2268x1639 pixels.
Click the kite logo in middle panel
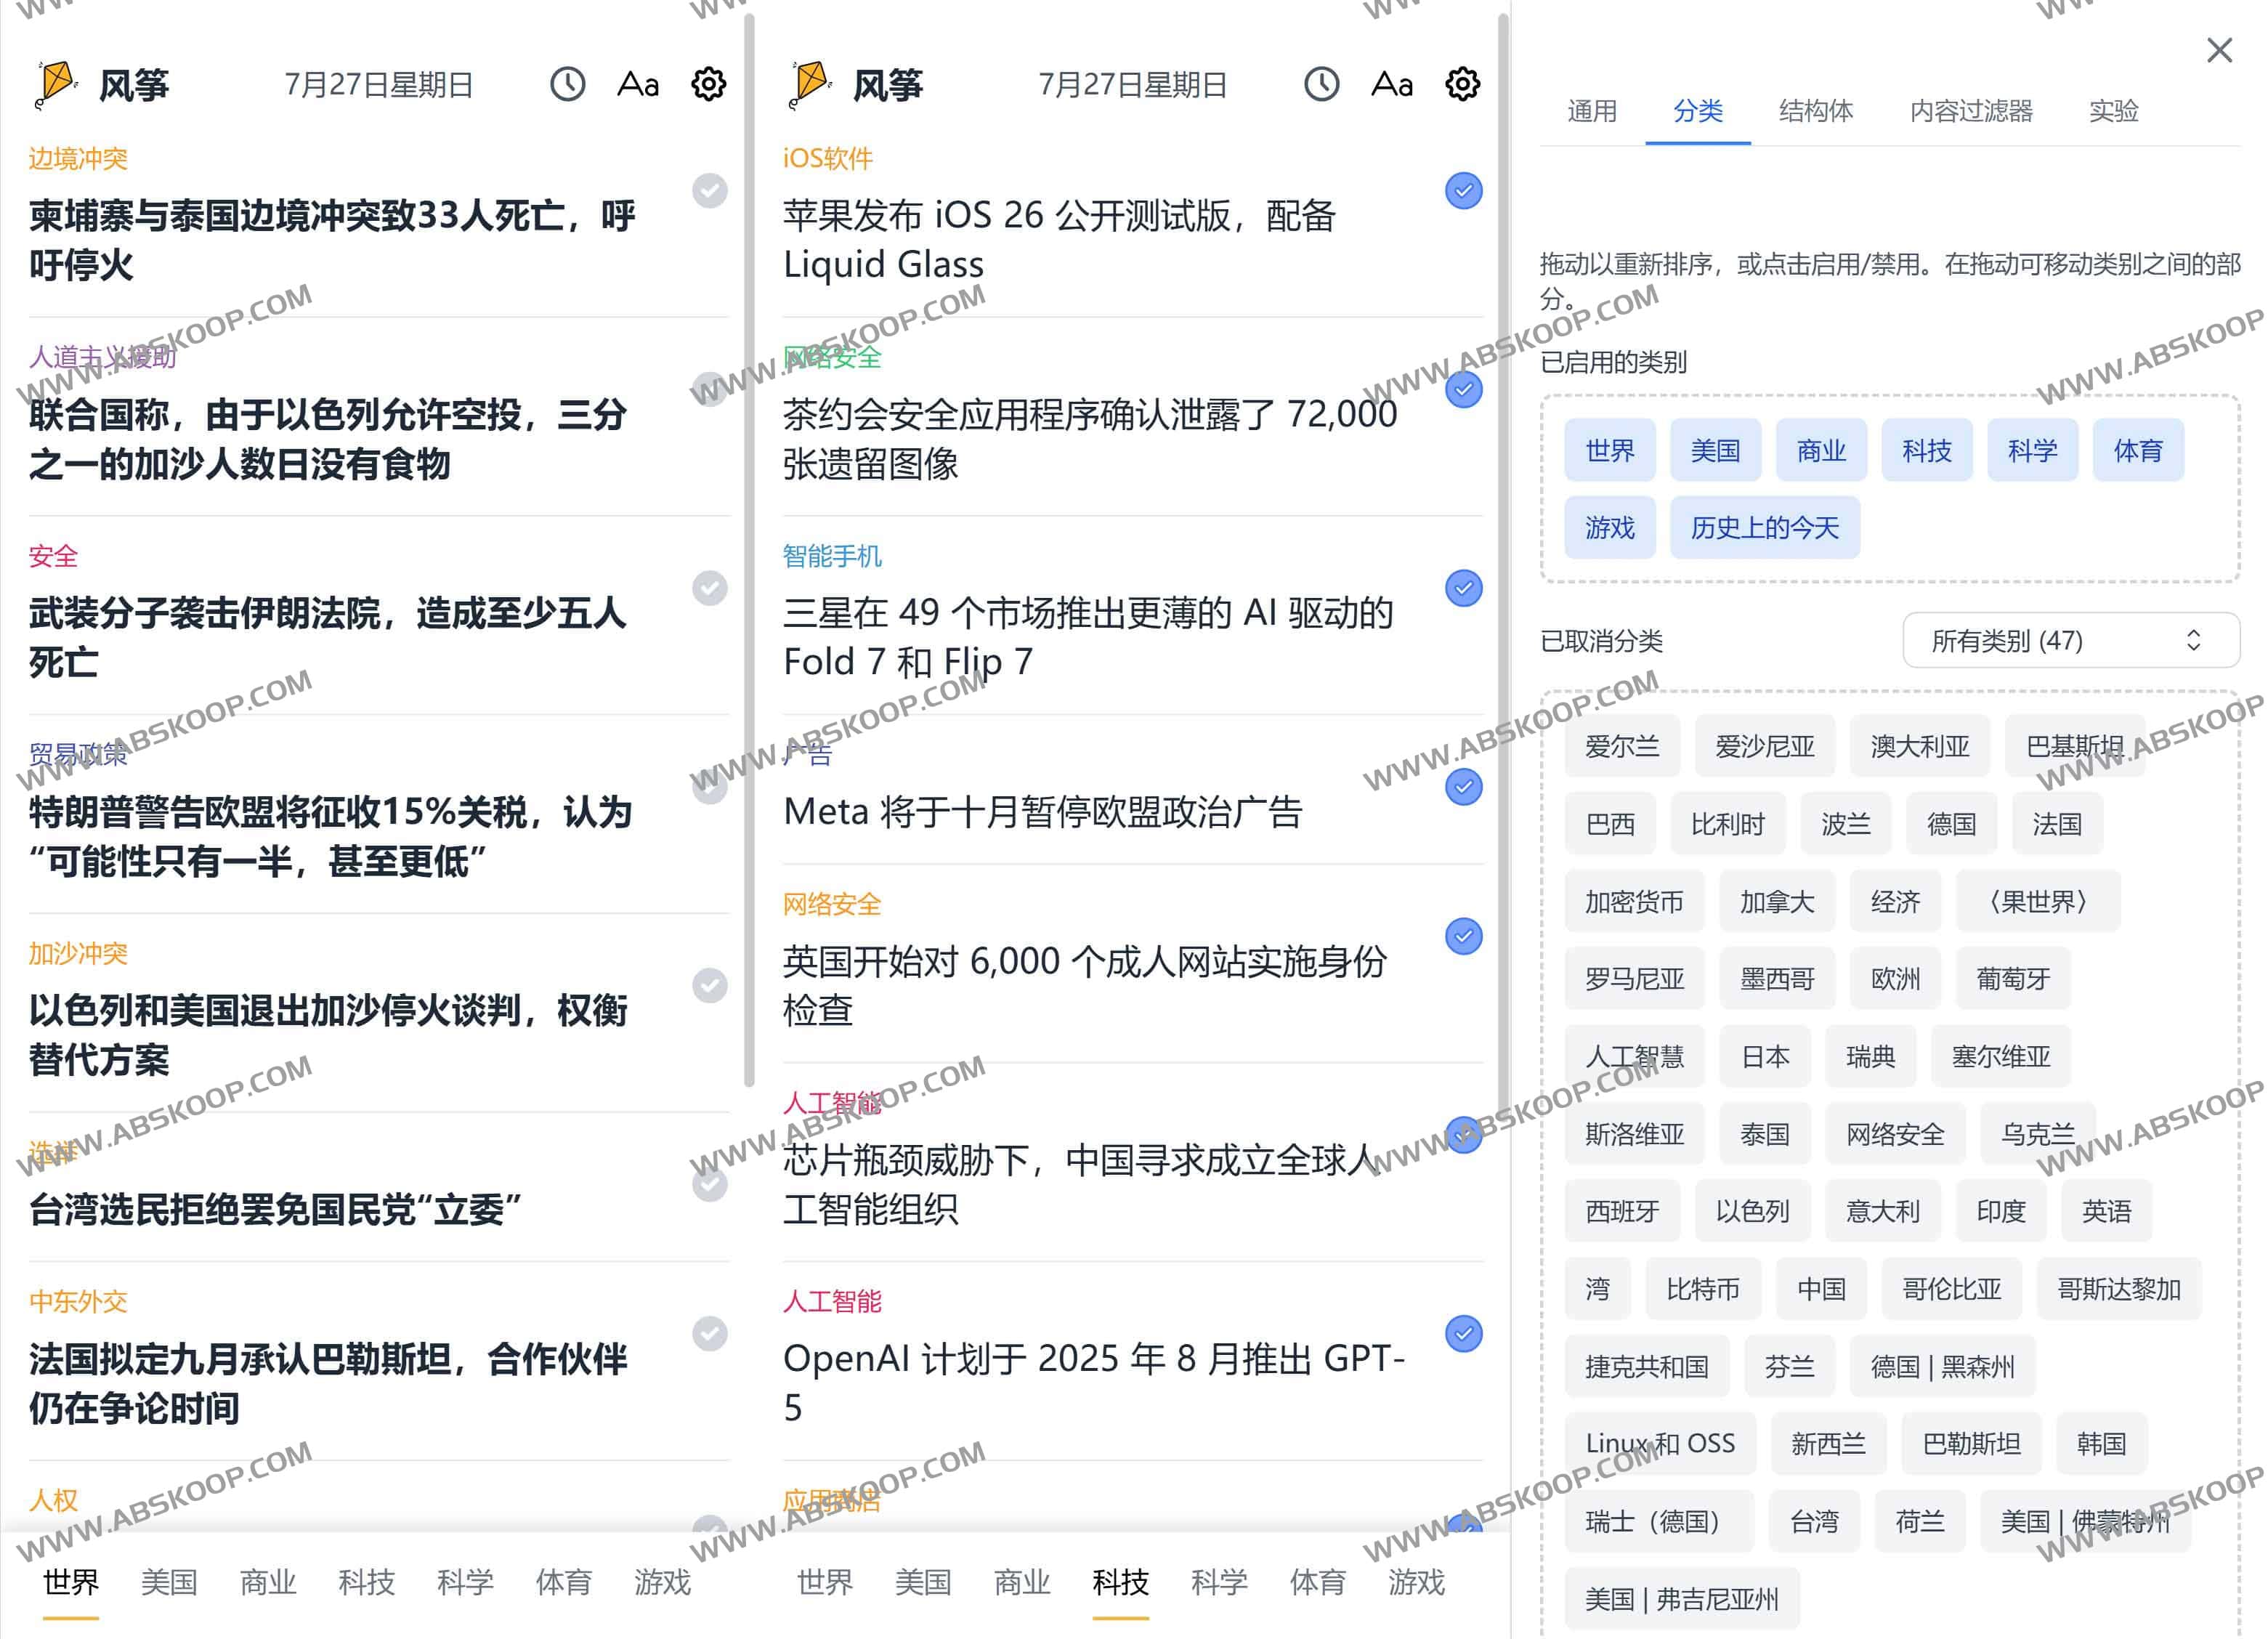[x=809, y=84]
